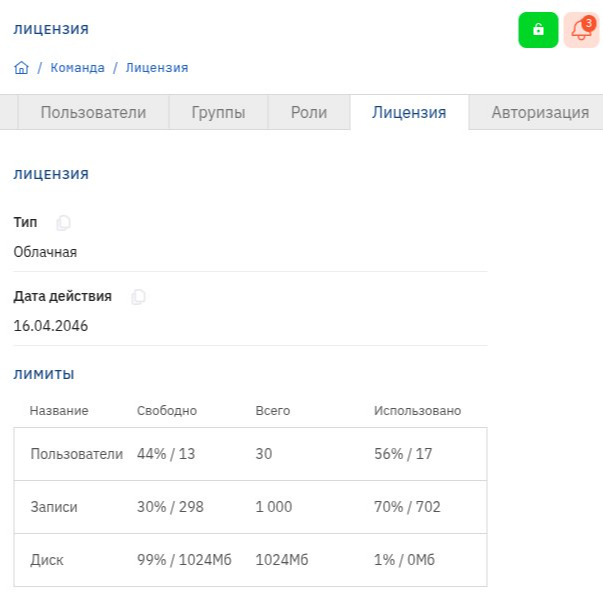Select the active Лицензия tab
603x603 pixels.
click(x=409, y=112)
